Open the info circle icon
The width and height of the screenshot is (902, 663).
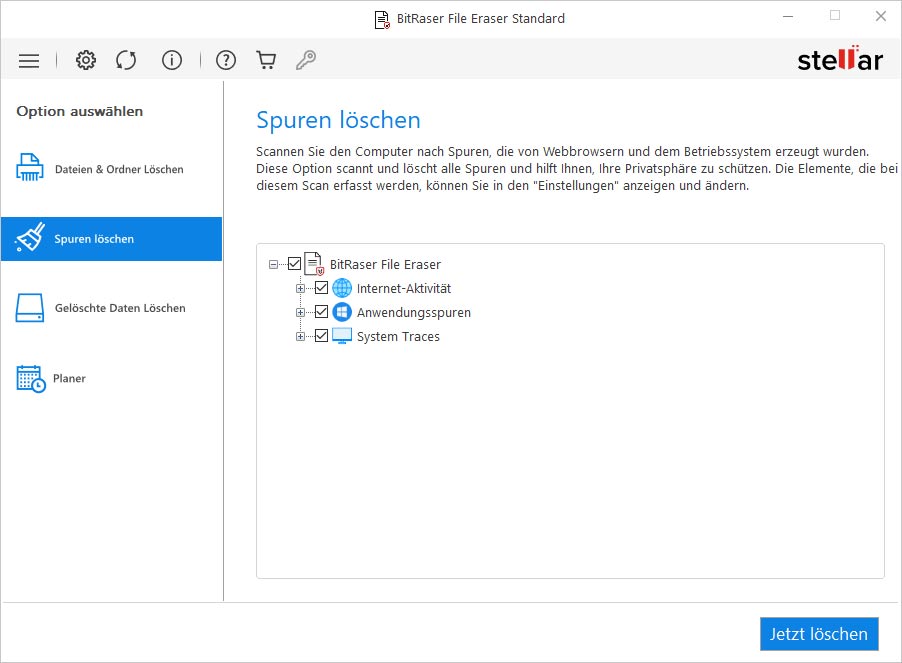coord(172,61)
